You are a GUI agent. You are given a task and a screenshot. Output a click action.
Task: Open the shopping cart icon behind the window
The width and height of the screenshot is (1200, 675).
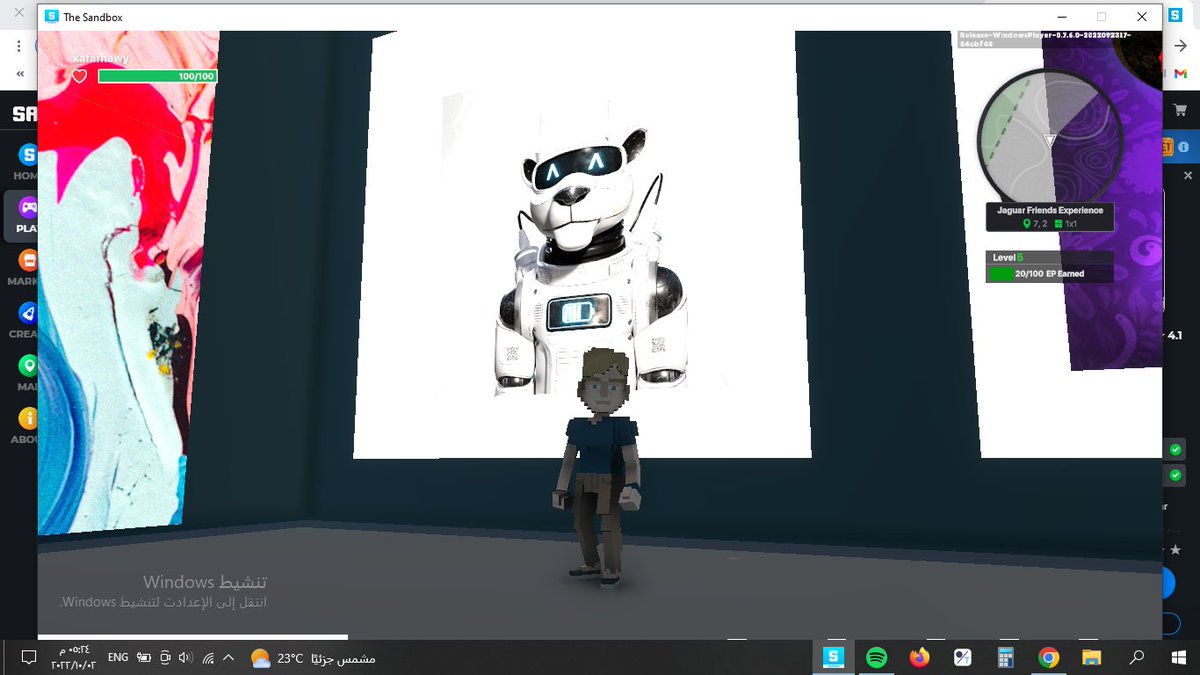click(1181, 112)
